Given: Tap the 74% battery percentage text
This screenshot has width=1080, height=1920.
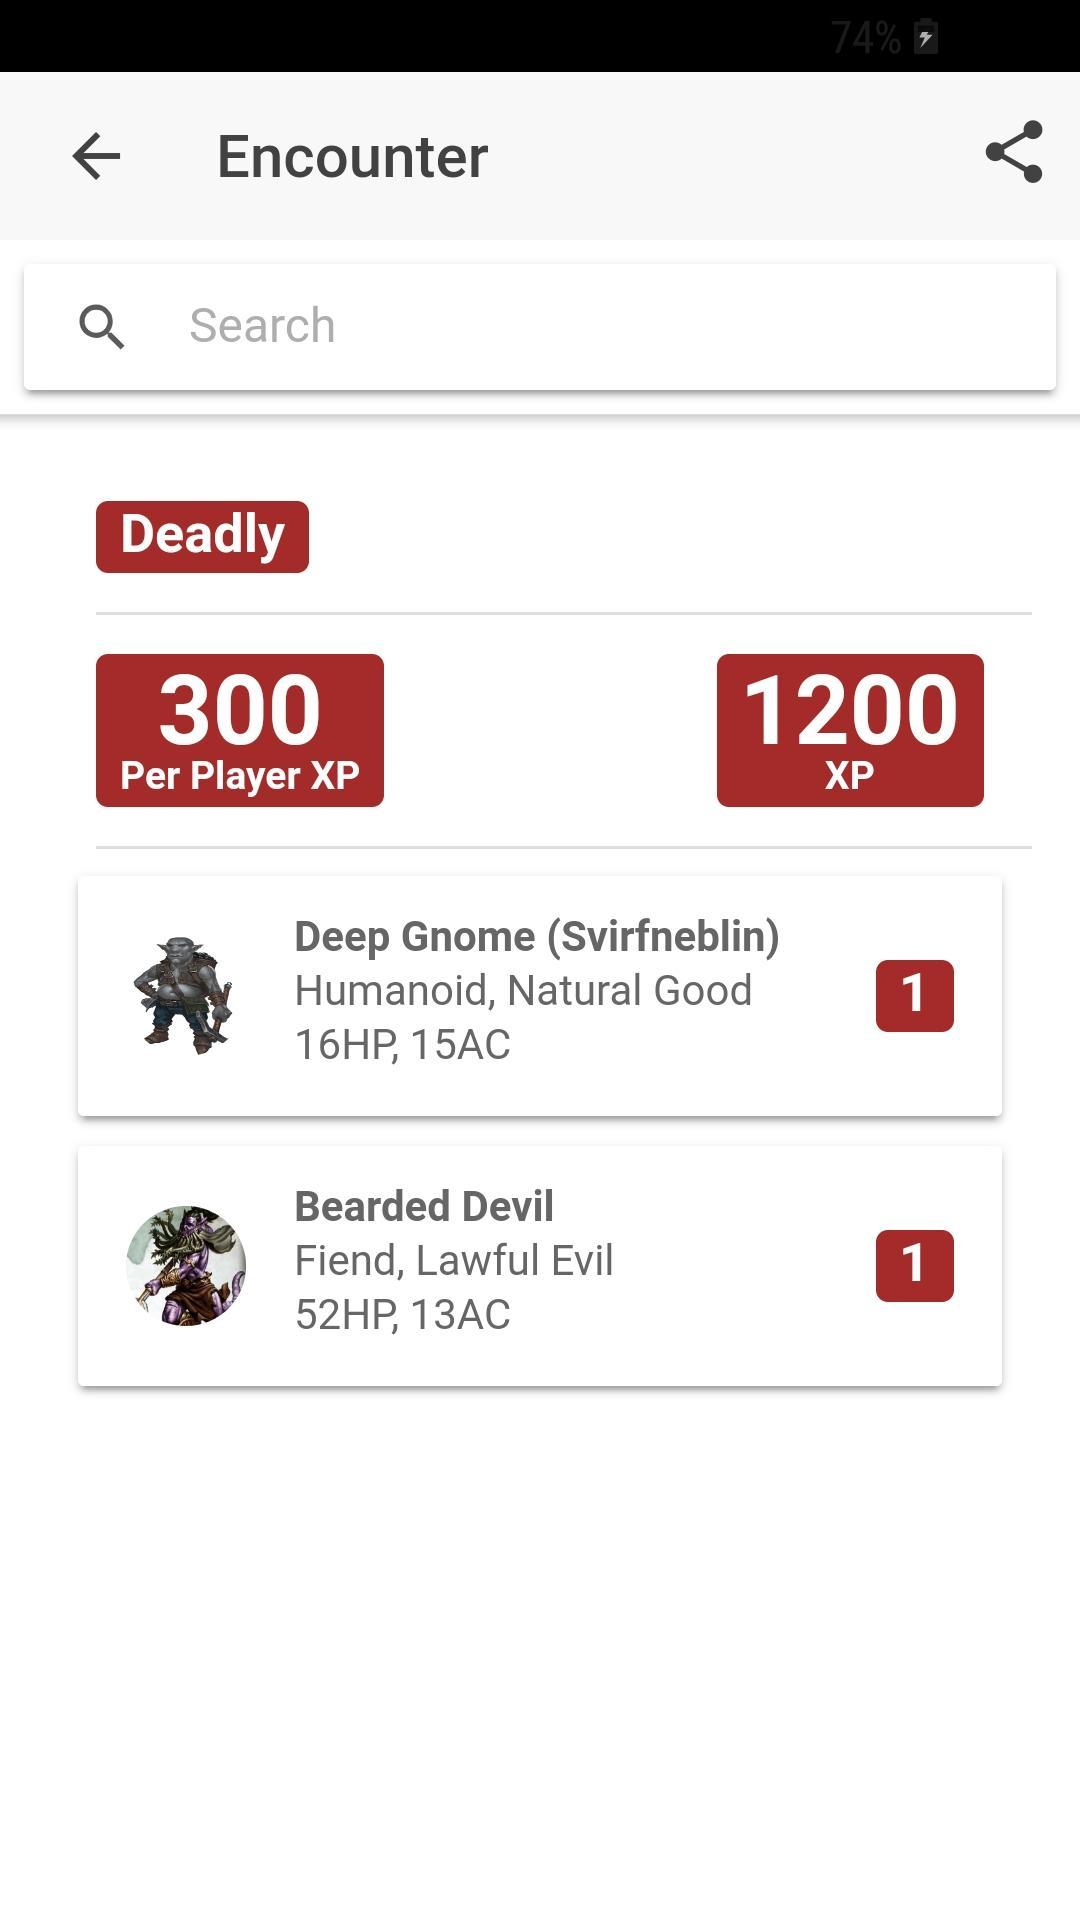Looking at the screenshot, I should (865, 38).
